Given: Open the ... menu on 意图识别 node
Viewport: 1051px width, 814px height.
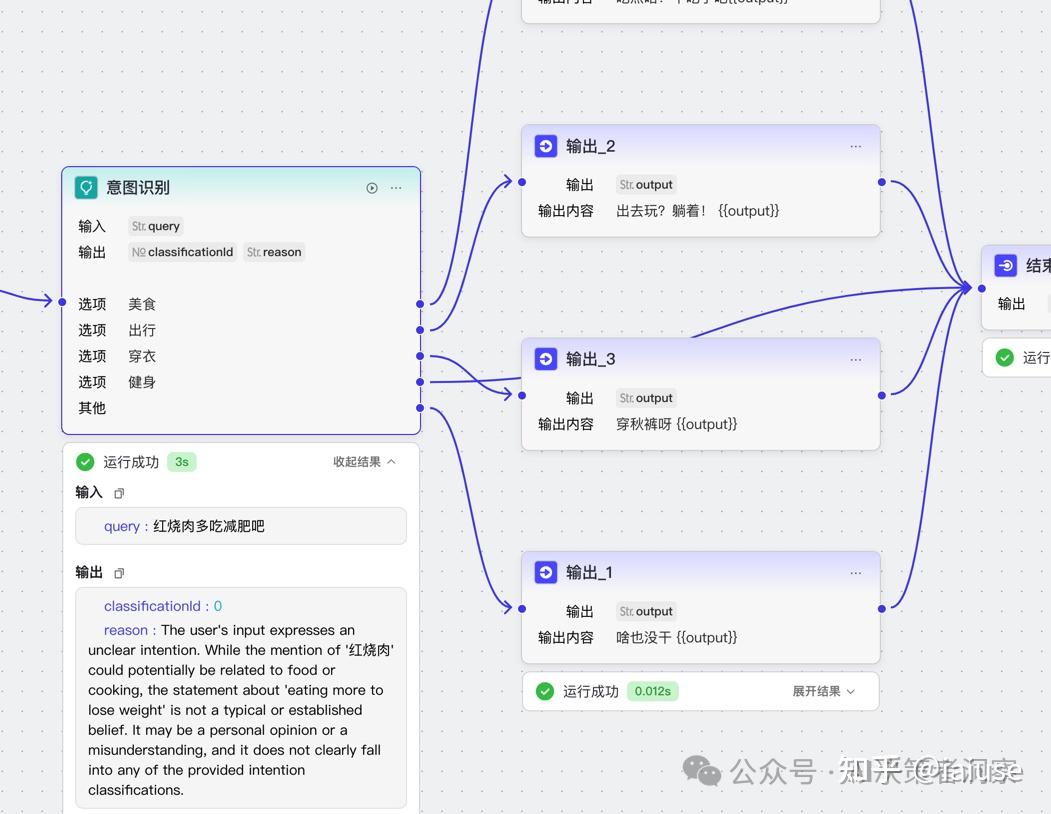Looking at the screenshot, I should (395, 187).
